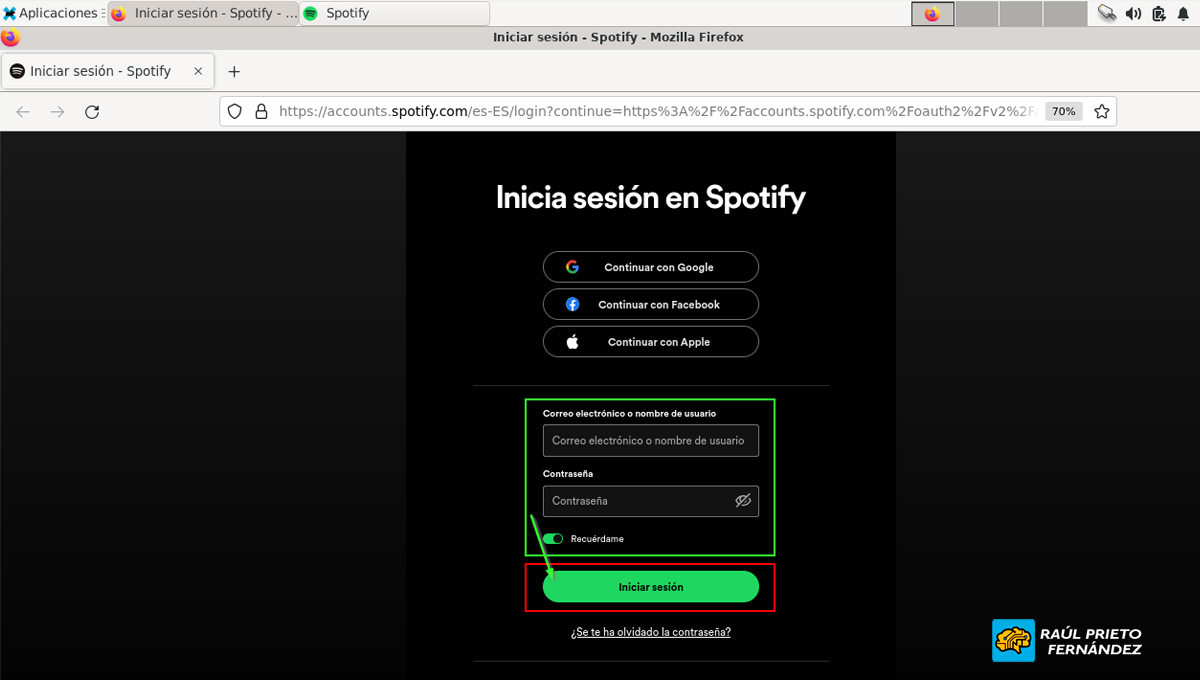Bookmark this page with the star icon
The width and height of the screenshot is (1200, 680).
[1102, 112]
